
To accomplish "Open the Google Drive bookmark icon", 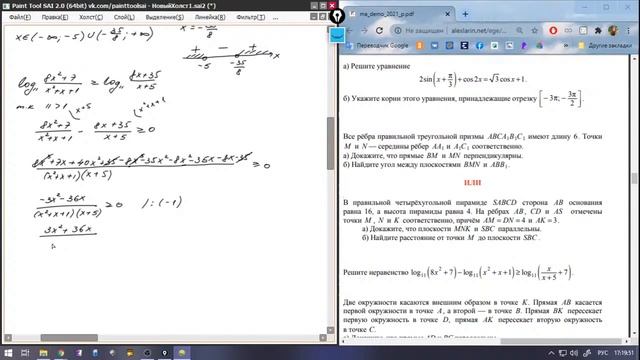I will tap(539, 46).
